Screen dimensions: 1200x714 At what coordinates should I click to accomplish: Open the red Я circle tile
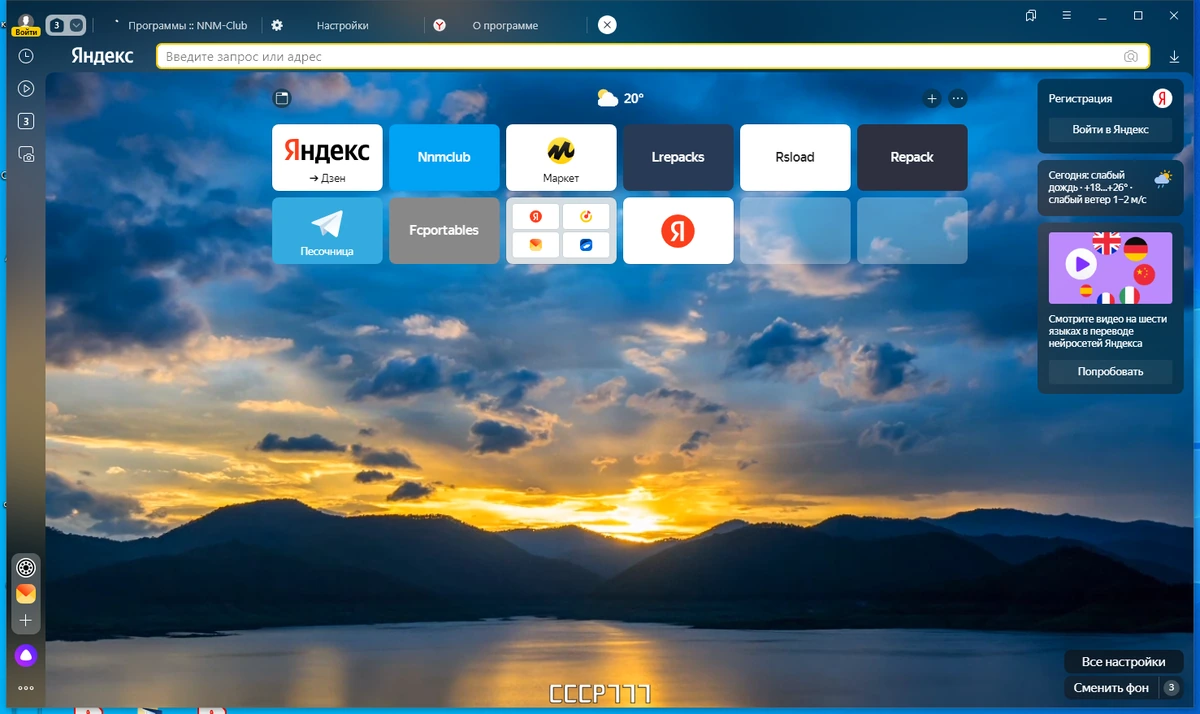coord(678,230)
